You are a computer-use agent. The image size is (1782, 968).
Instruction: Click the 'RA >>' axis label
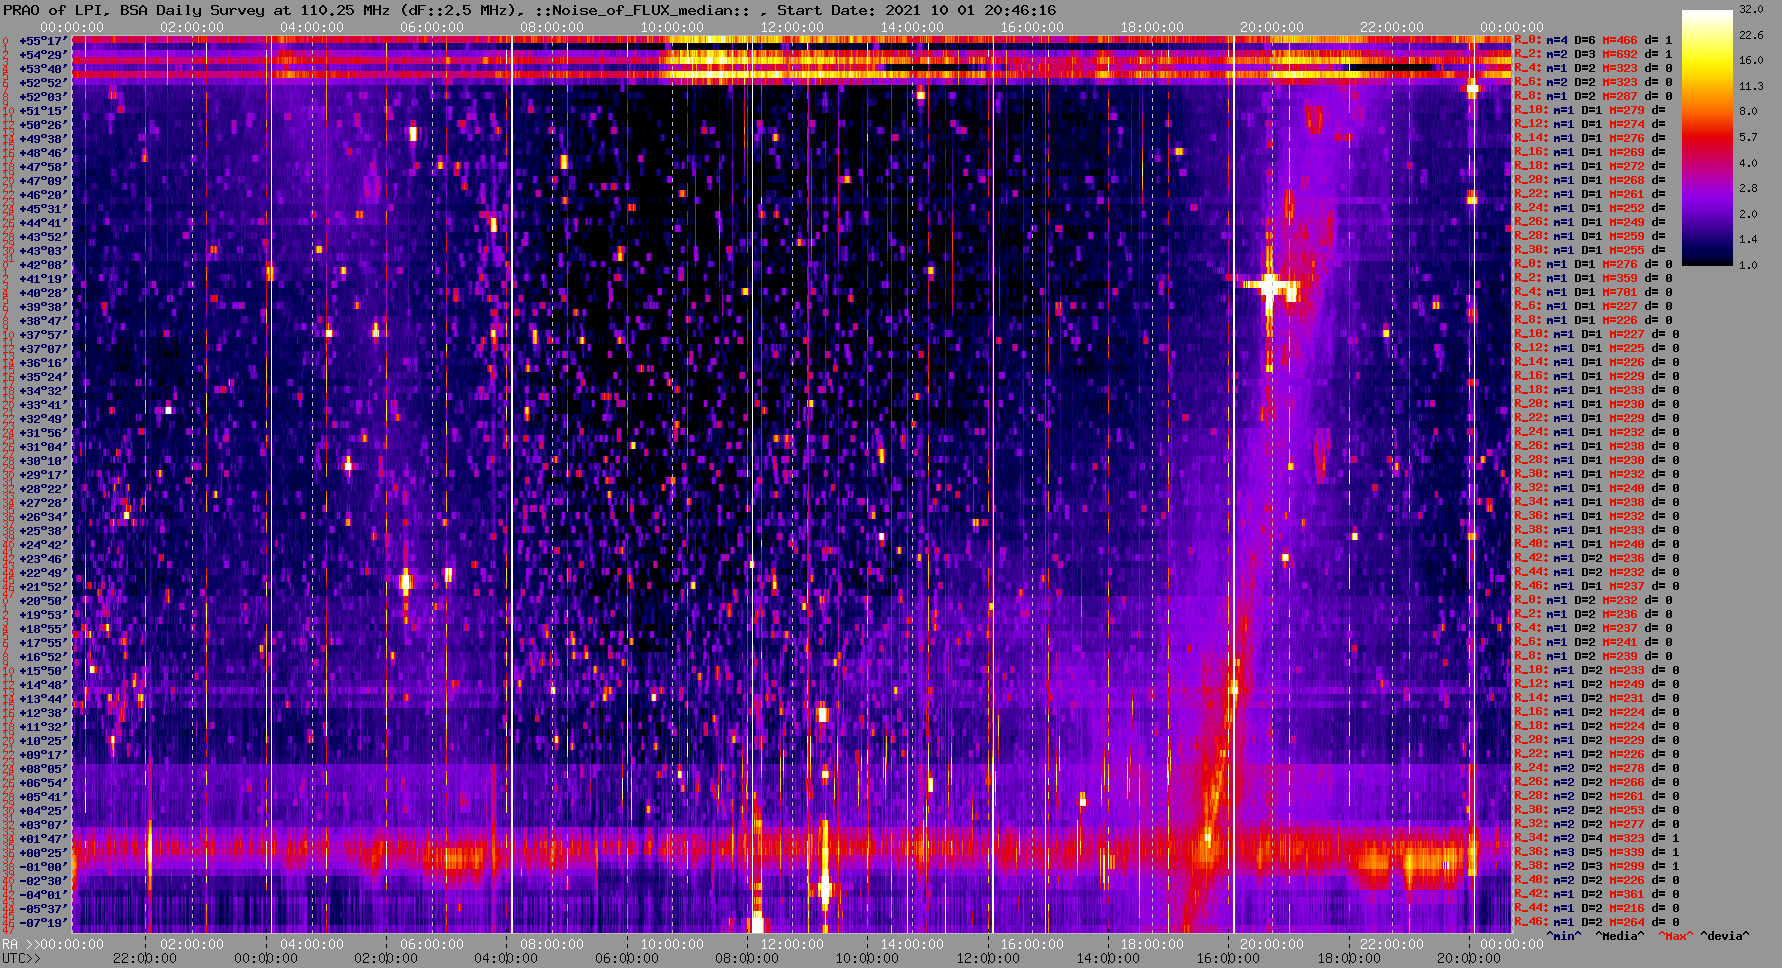pyautogui.click(x=20, y=945)
